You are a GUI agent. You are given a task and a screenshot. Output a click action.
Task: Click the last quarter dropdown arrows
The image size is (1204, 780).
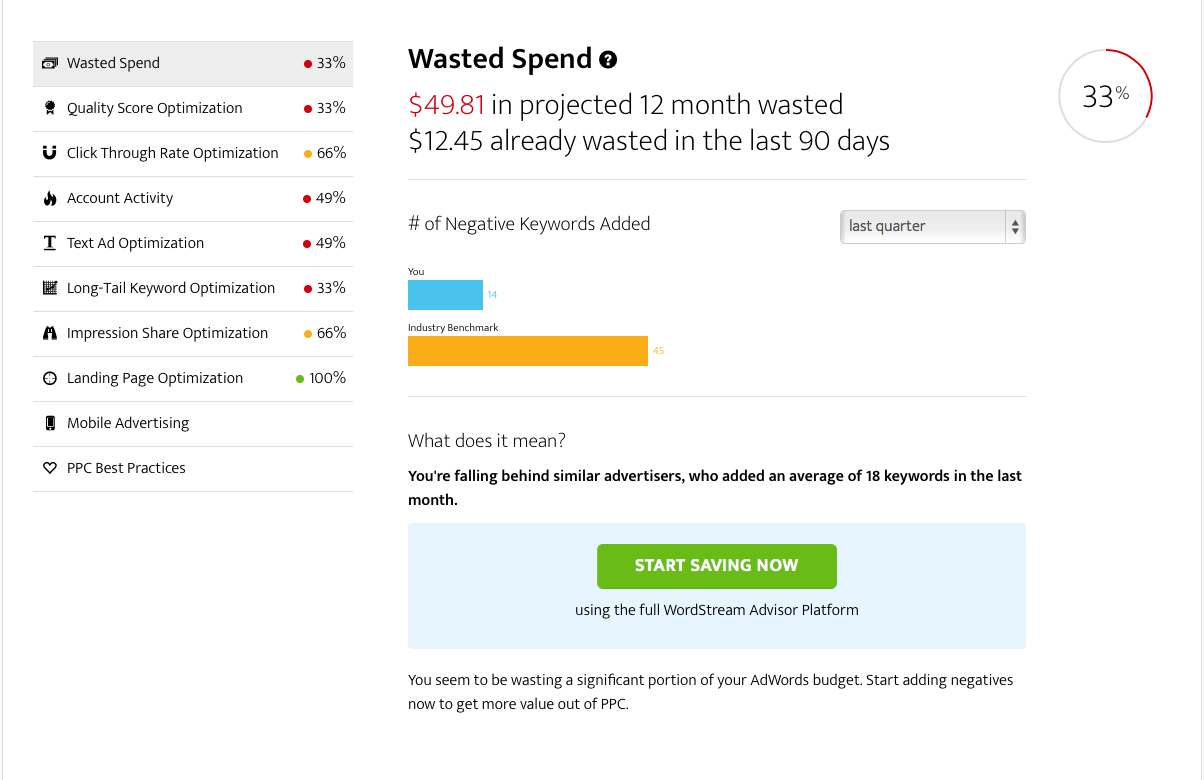point(1015,226)
